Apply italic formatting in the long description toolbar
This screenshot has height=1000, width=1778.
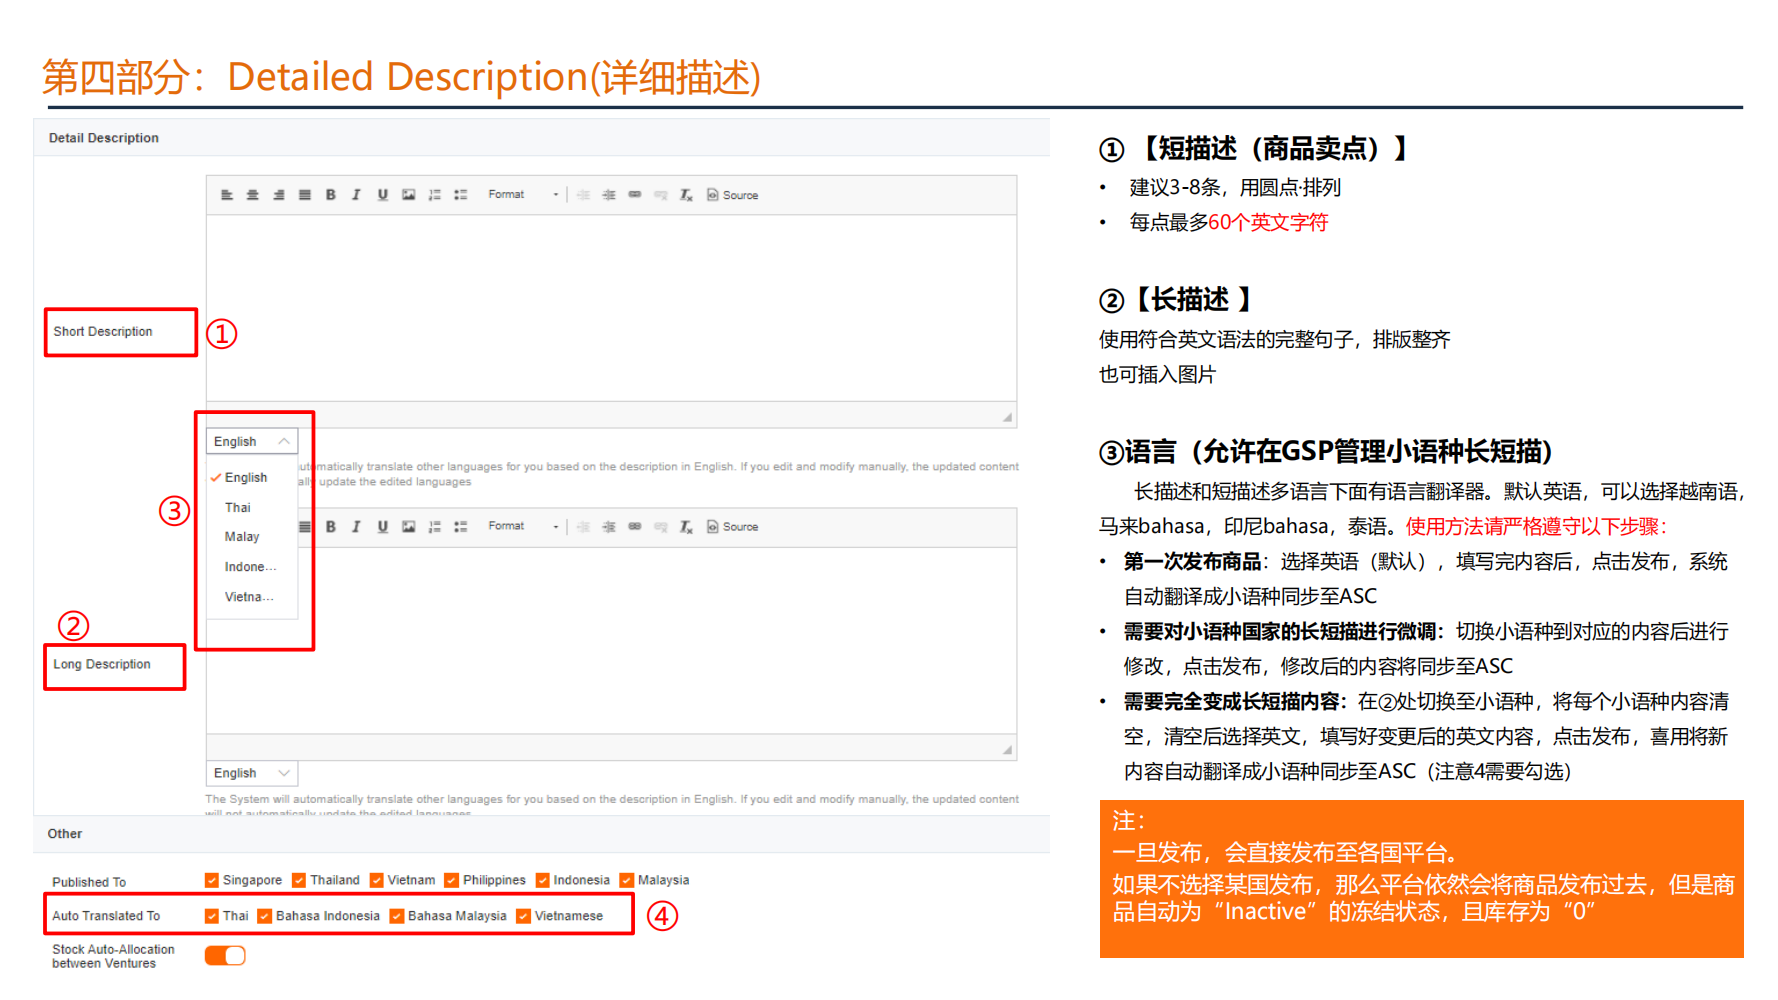point(356,526)
